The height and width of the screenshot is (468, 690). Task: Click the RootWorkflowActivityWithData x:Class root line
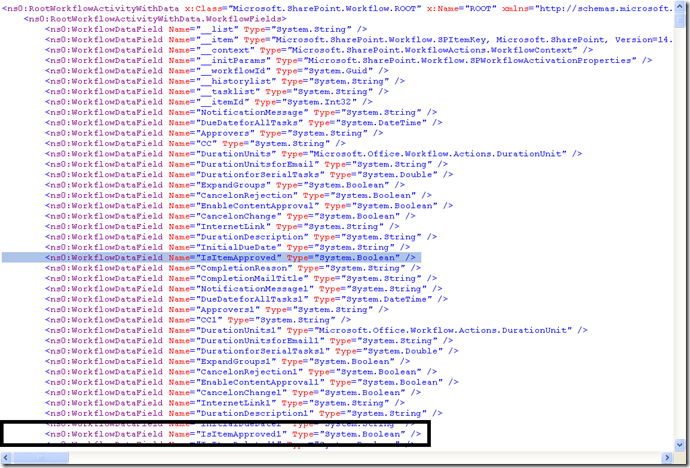[338, 9]
